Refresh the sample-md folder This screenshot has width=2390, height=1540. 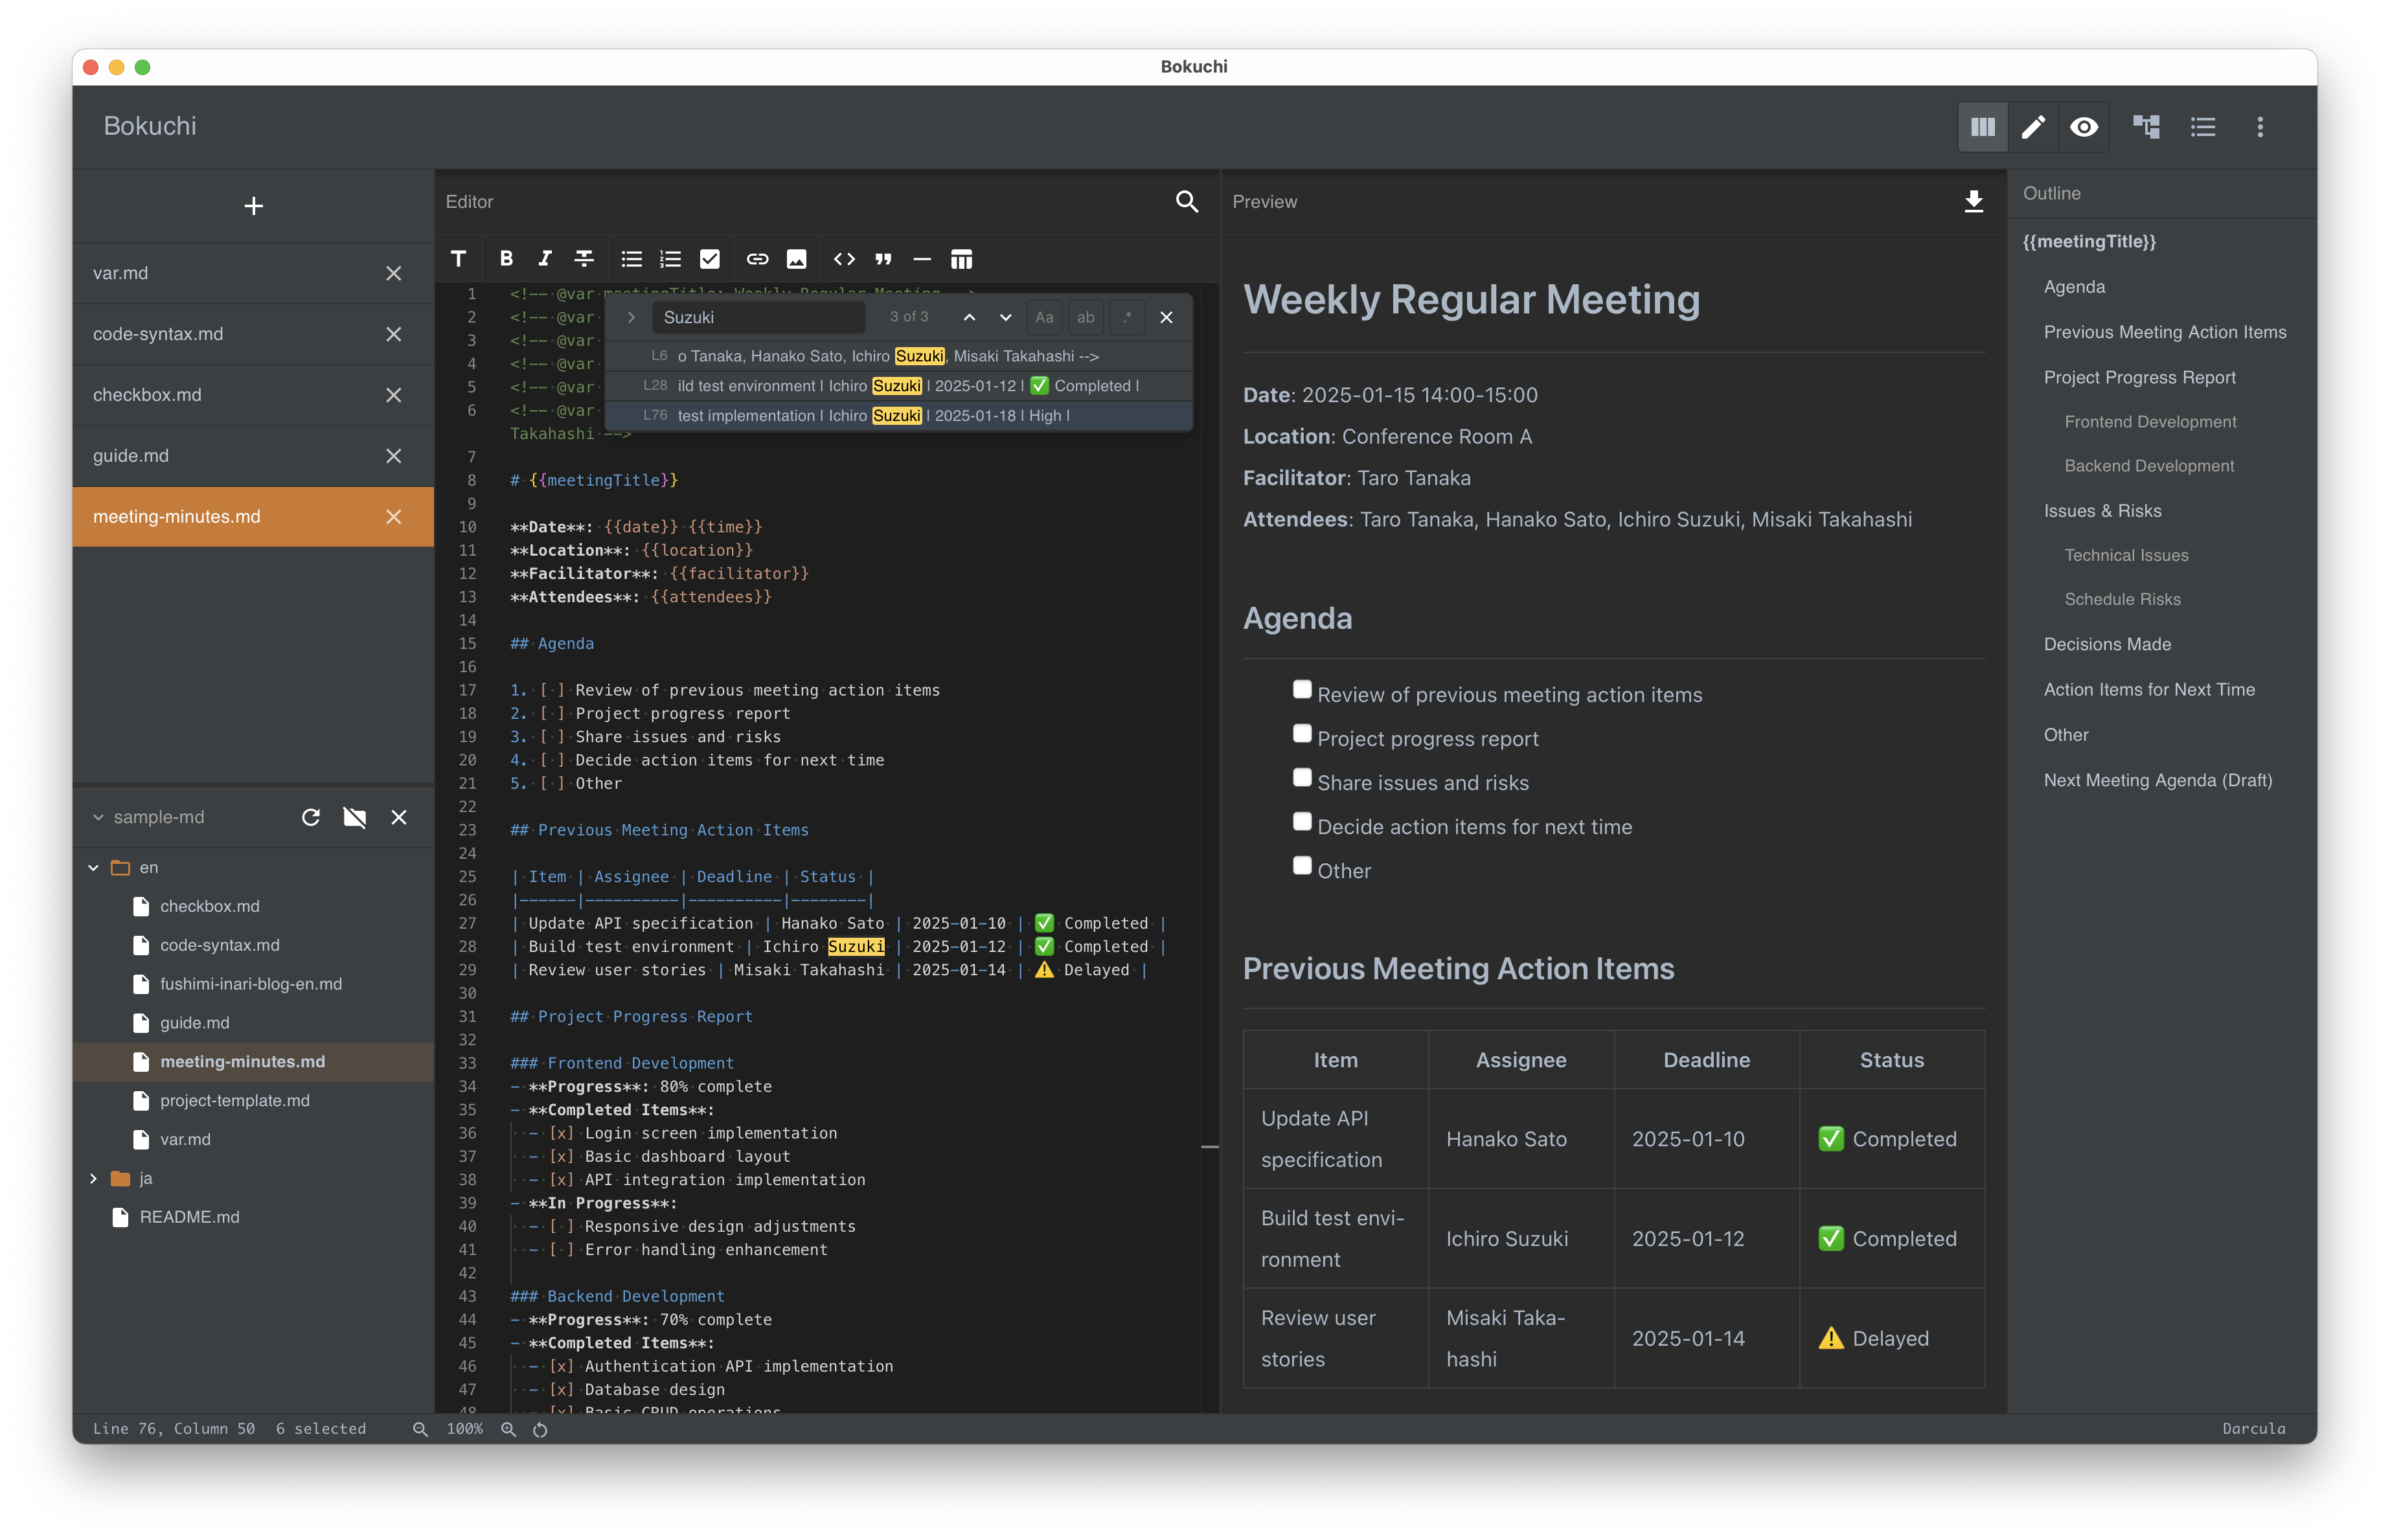click(311, 817)
